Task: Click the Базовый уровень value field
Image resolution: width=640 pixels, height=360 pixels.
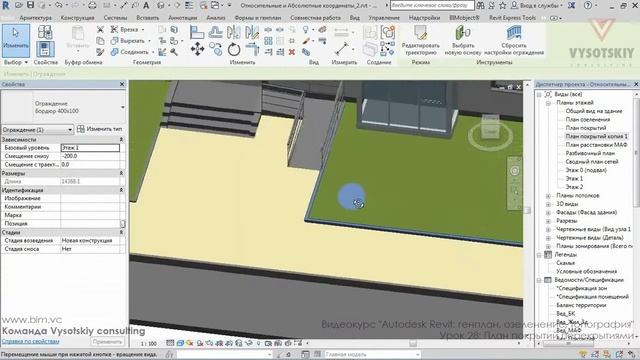Action: click(90, 148)
